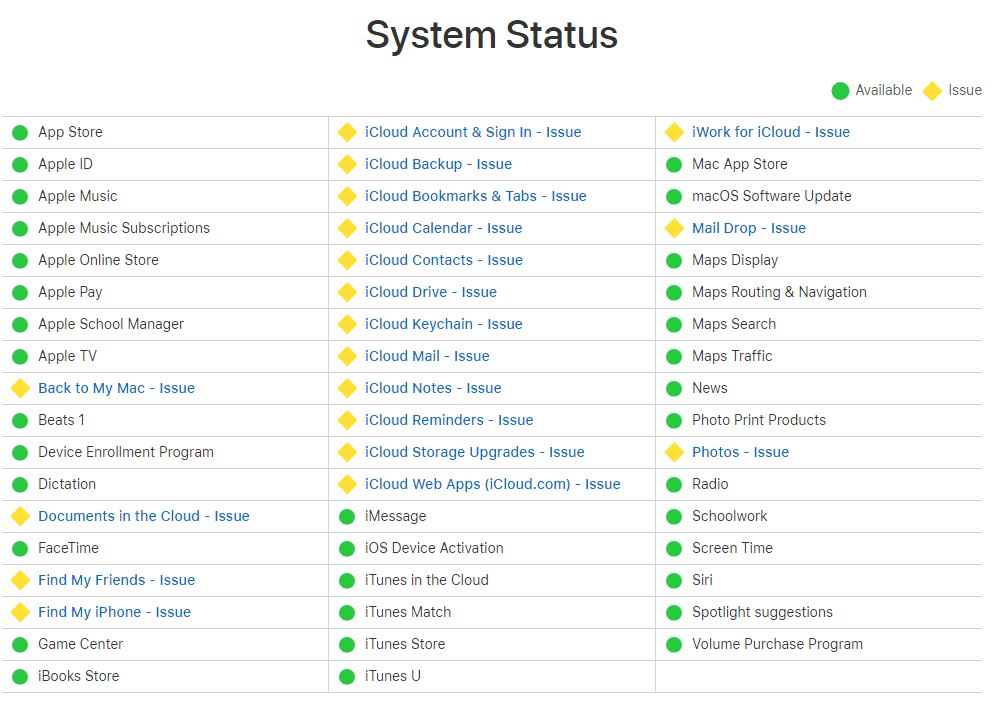Click the green Available dot in the legend
This screenshot has width=995, height=706.
tap(840, 91)
